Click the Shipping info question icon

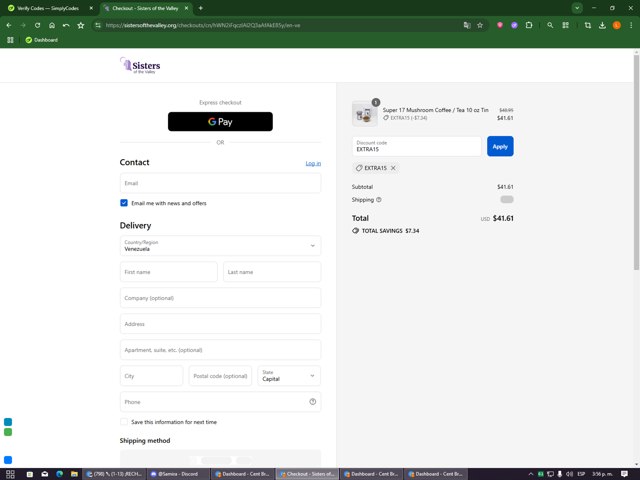[379, 200]
